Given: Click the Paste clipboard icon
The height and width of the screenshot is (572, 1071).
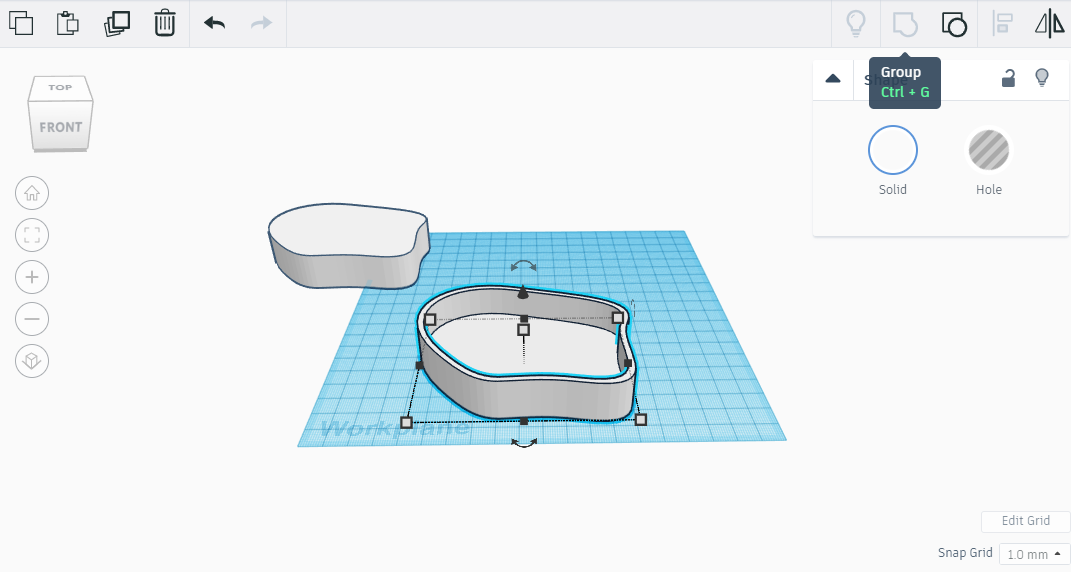Looking at the screenshot, I should click(68, 23).
